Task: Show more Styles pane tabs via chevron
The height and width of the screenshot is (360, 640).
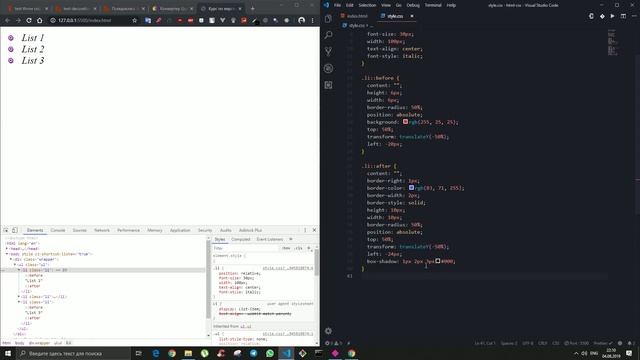Action: [291, 239]
